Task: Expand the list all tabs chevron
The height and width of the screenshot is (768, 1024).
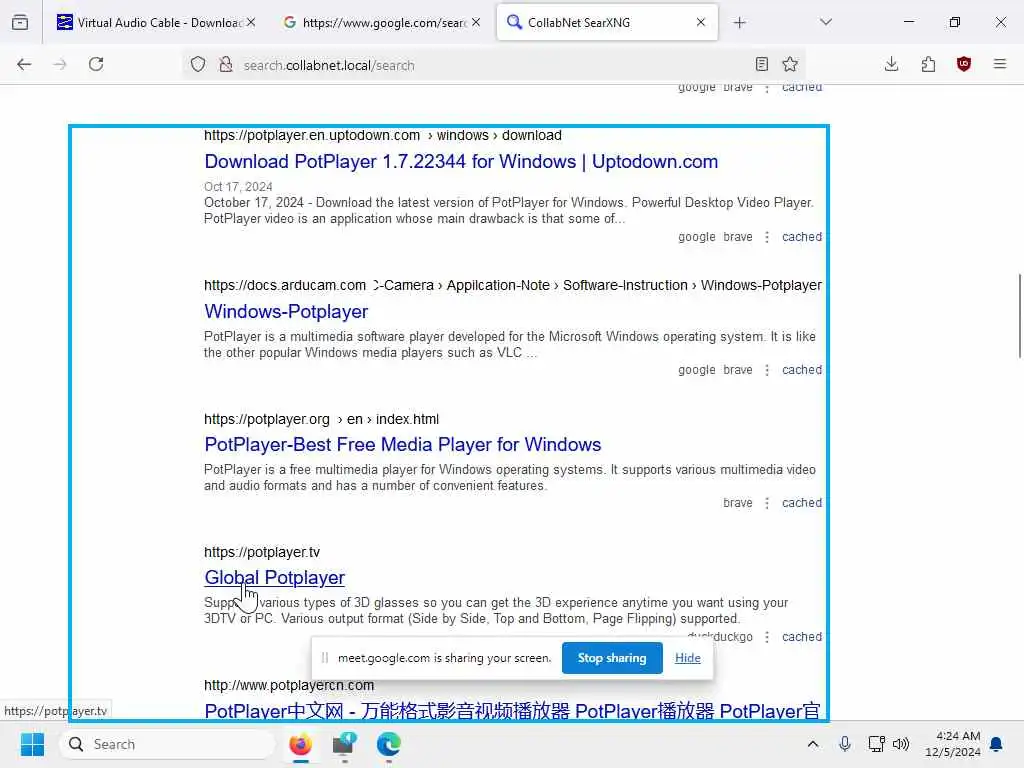Action: point(826,22)
